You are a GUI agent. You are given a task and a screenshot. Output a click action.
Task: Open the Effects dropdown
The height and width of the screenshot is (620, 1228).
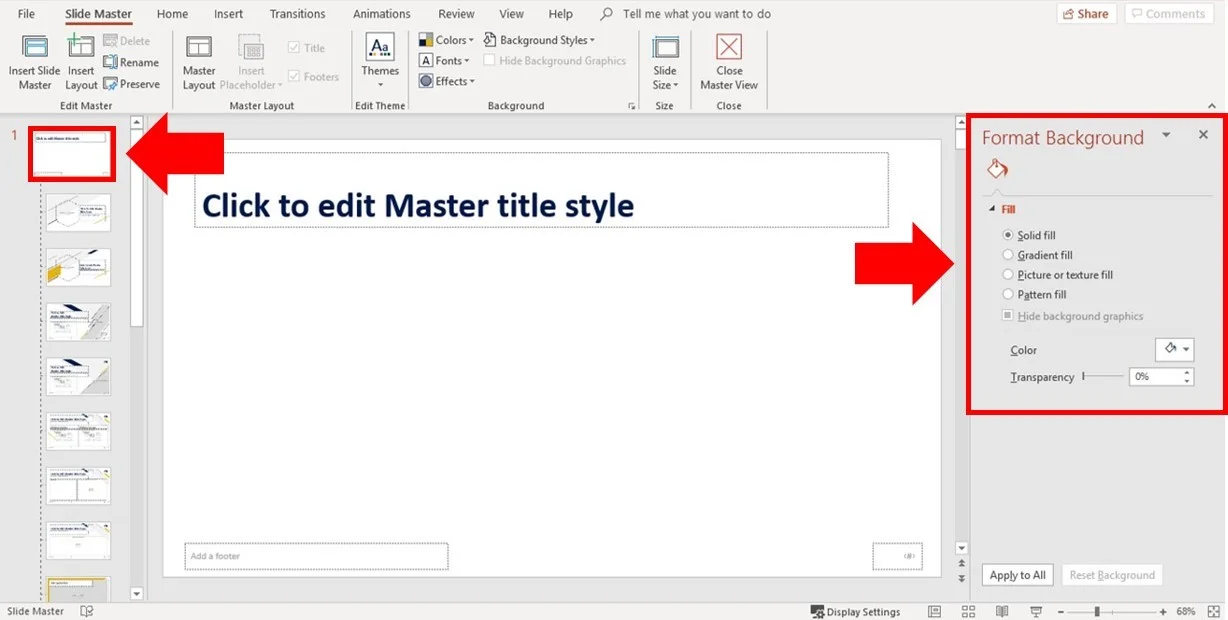[x=446, y=81]
